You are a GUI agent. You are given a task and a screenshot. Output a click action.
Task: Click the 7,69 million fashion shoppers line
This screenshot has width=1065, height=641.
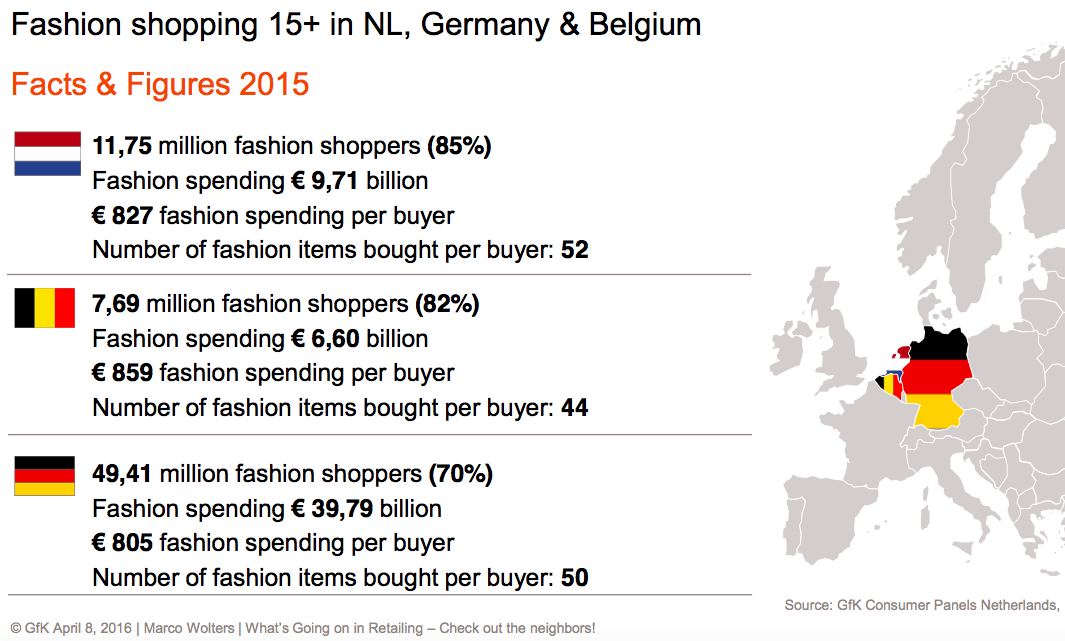pos(285,304)
